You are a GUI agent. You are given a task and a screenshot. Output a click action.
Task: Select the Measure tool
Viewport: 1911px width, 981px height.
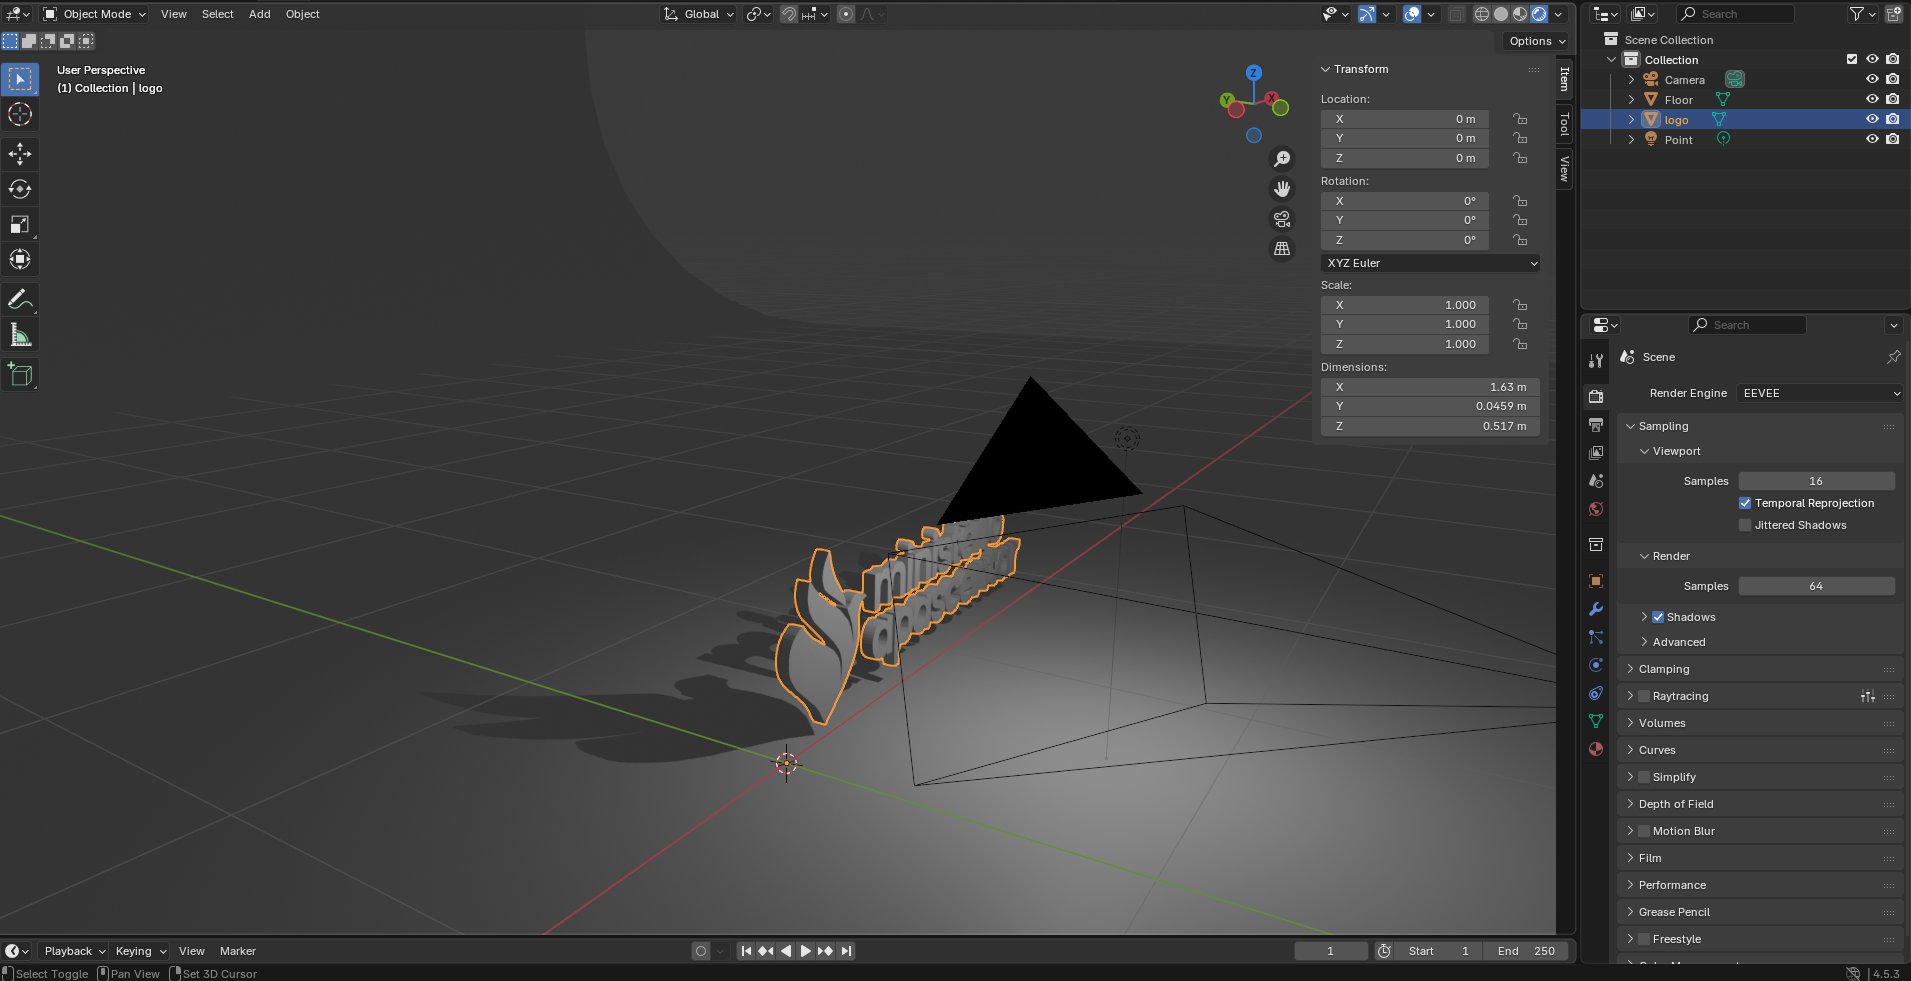pyautogui.click(x=20, y=335)
